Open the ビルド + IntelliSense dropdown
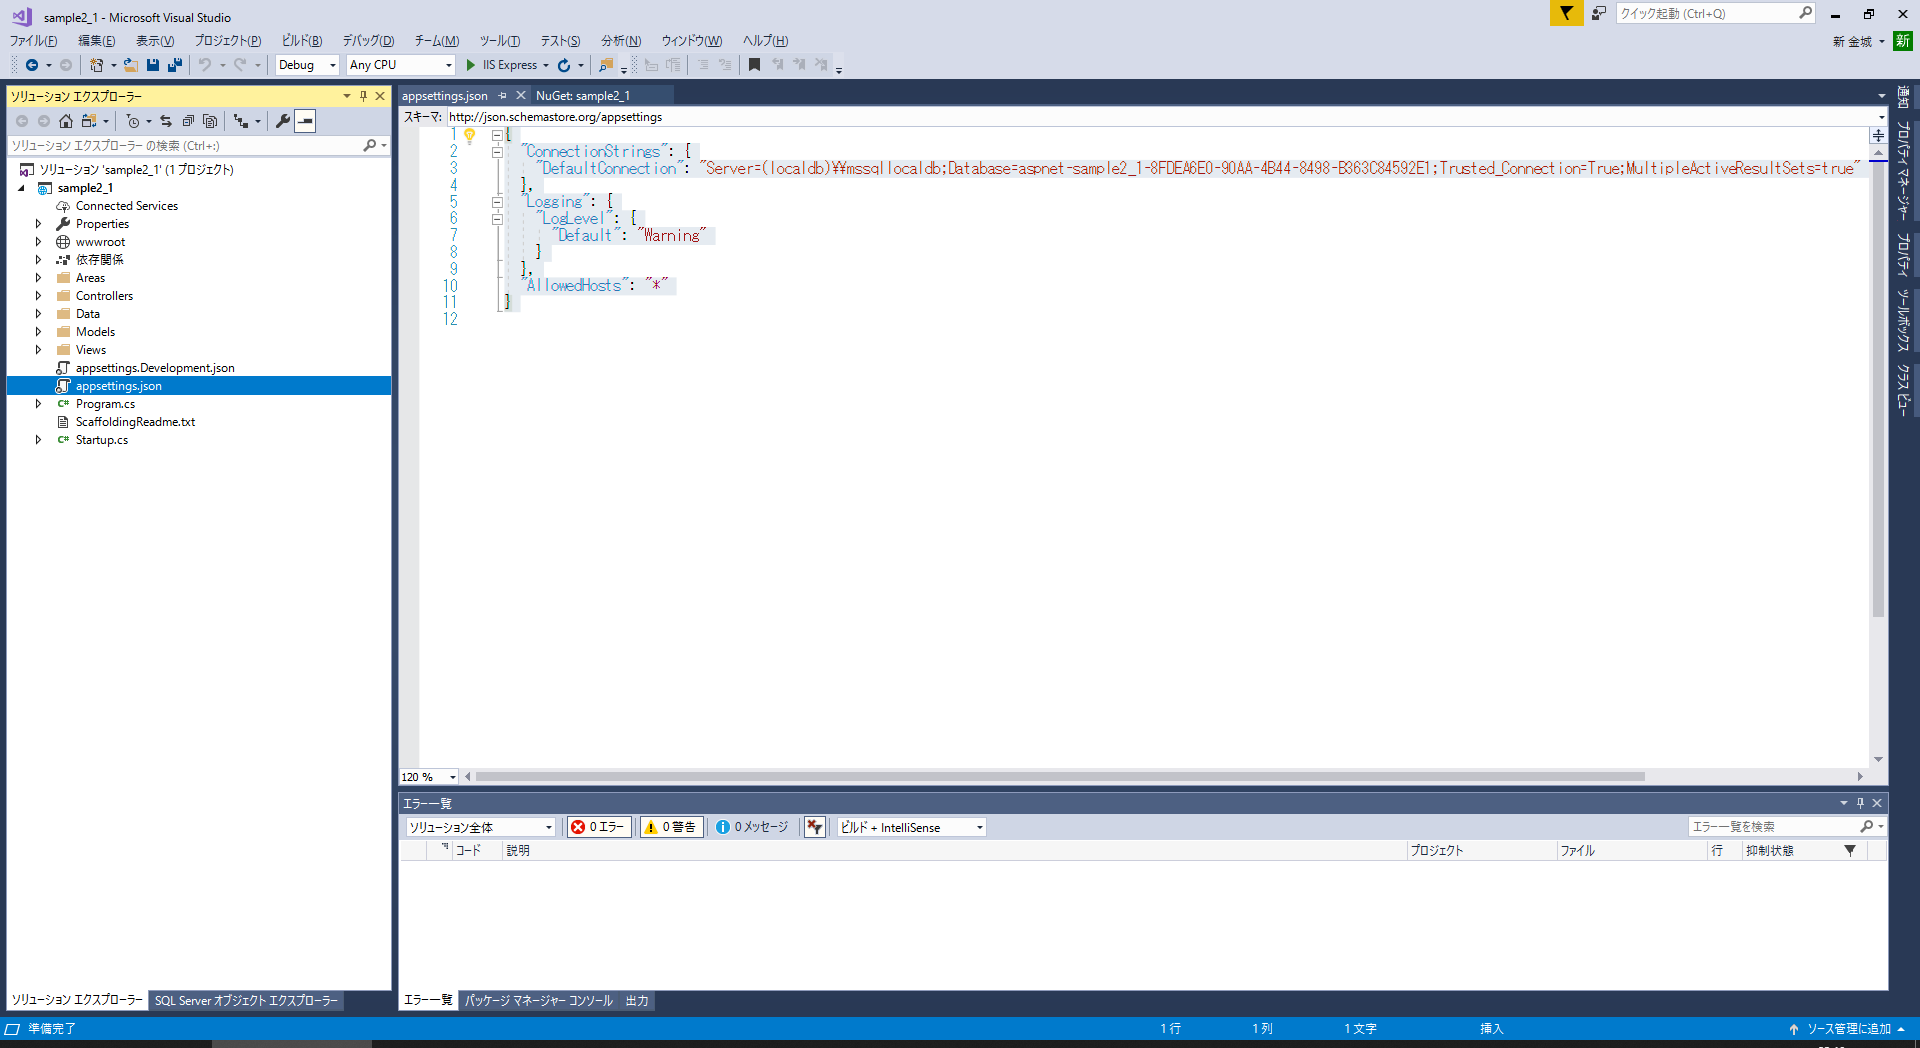The height and width of the screenshot is (1048, 1920). click(x=912, y=827)
